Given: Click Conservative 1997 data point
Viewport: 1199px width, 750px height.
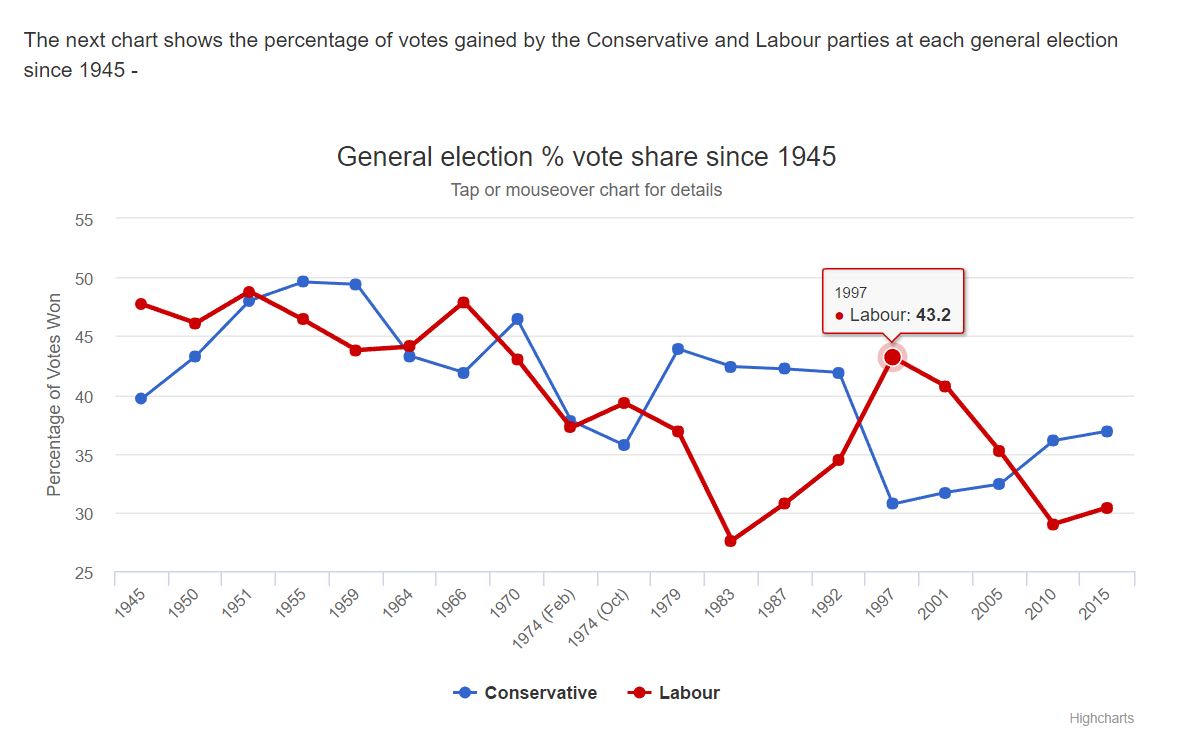Looking at the screenshot, I should [892, 504].
